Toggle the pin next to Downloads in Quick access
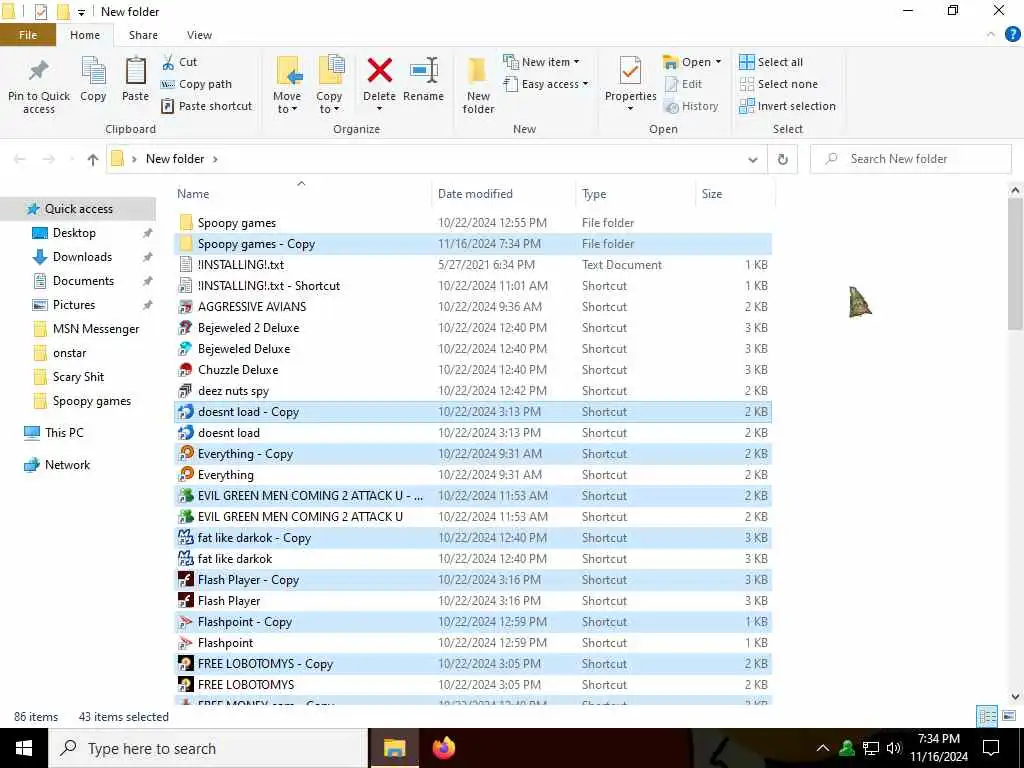This screenshot has height=768, width=1024. 148,257
